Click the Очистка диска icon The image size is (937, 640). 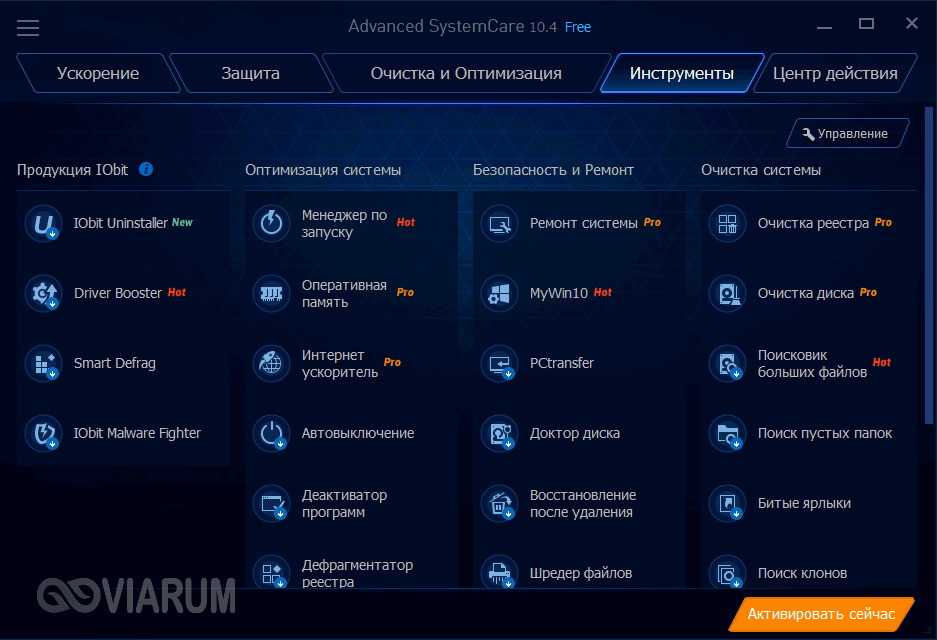pyautogui.click(x=727, y=293)
